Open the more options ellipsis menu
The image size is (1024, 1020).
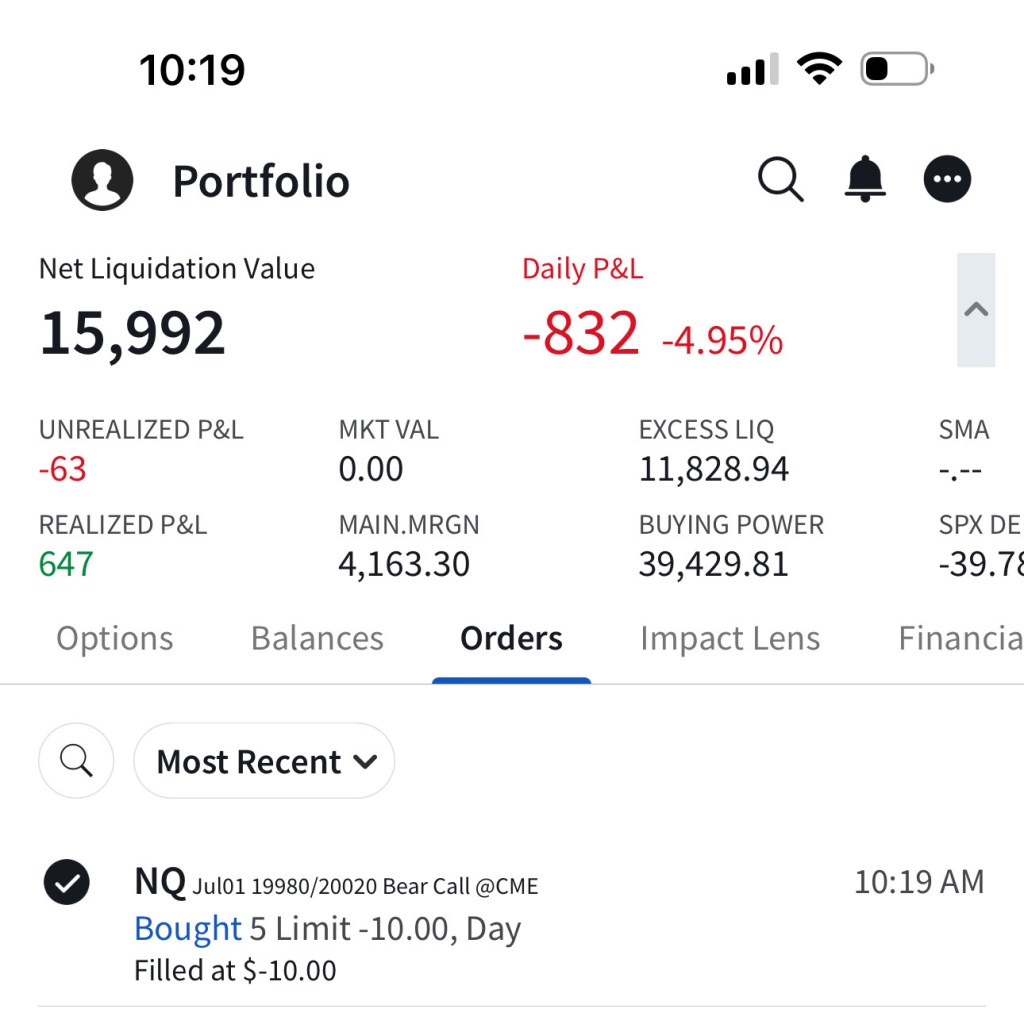tap(947, 180)
